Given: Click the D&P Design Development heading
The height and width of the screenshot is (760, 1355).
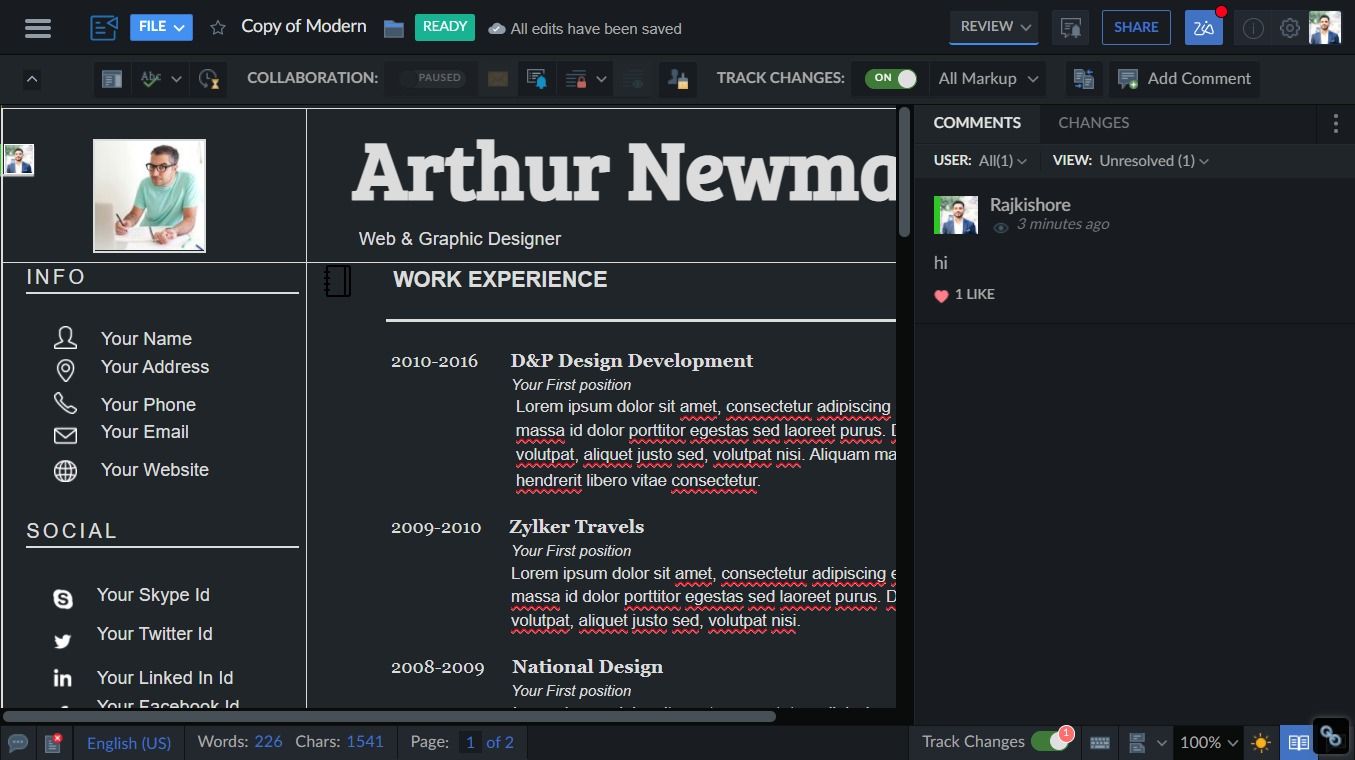Looking at the screenshot, I should pyautogui.click(x=632, y=361).
